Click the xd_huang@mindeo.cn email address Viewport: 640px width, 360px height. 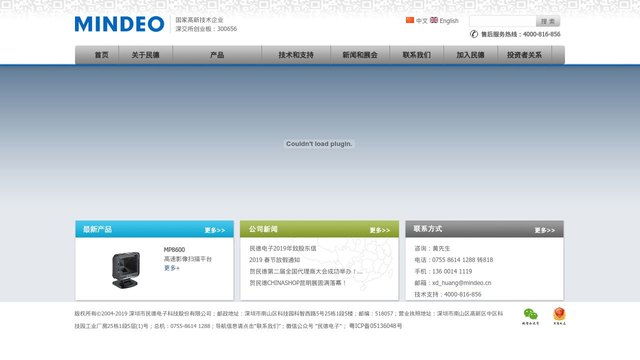pyautogui.click(x=462, y=282)
